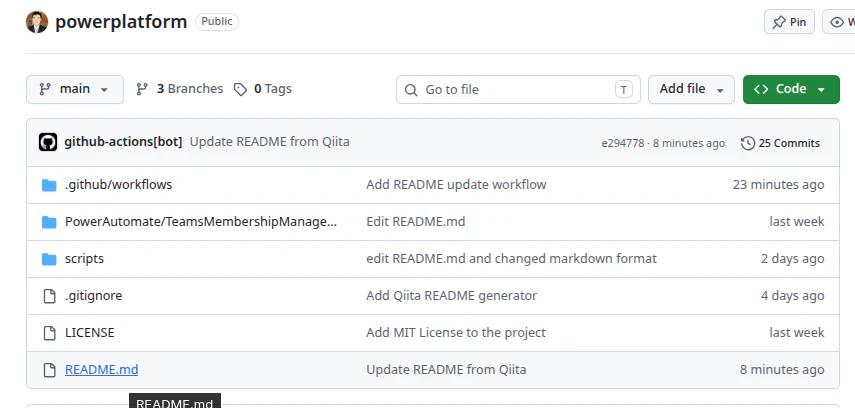Expand the Add file dropdown
855x408 pixels.
coord(691,89)
